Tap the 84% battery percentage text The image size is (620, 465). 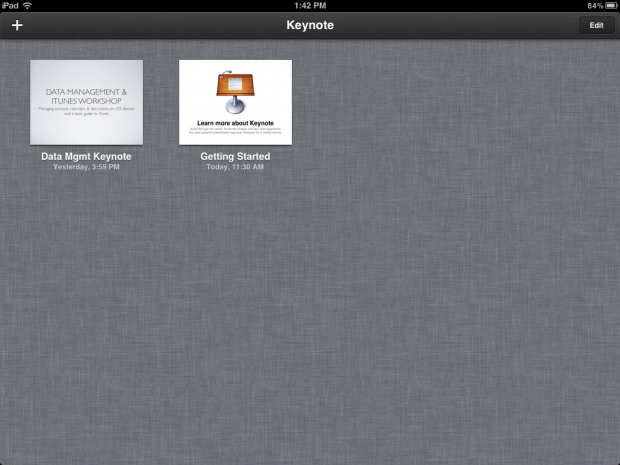593,5
